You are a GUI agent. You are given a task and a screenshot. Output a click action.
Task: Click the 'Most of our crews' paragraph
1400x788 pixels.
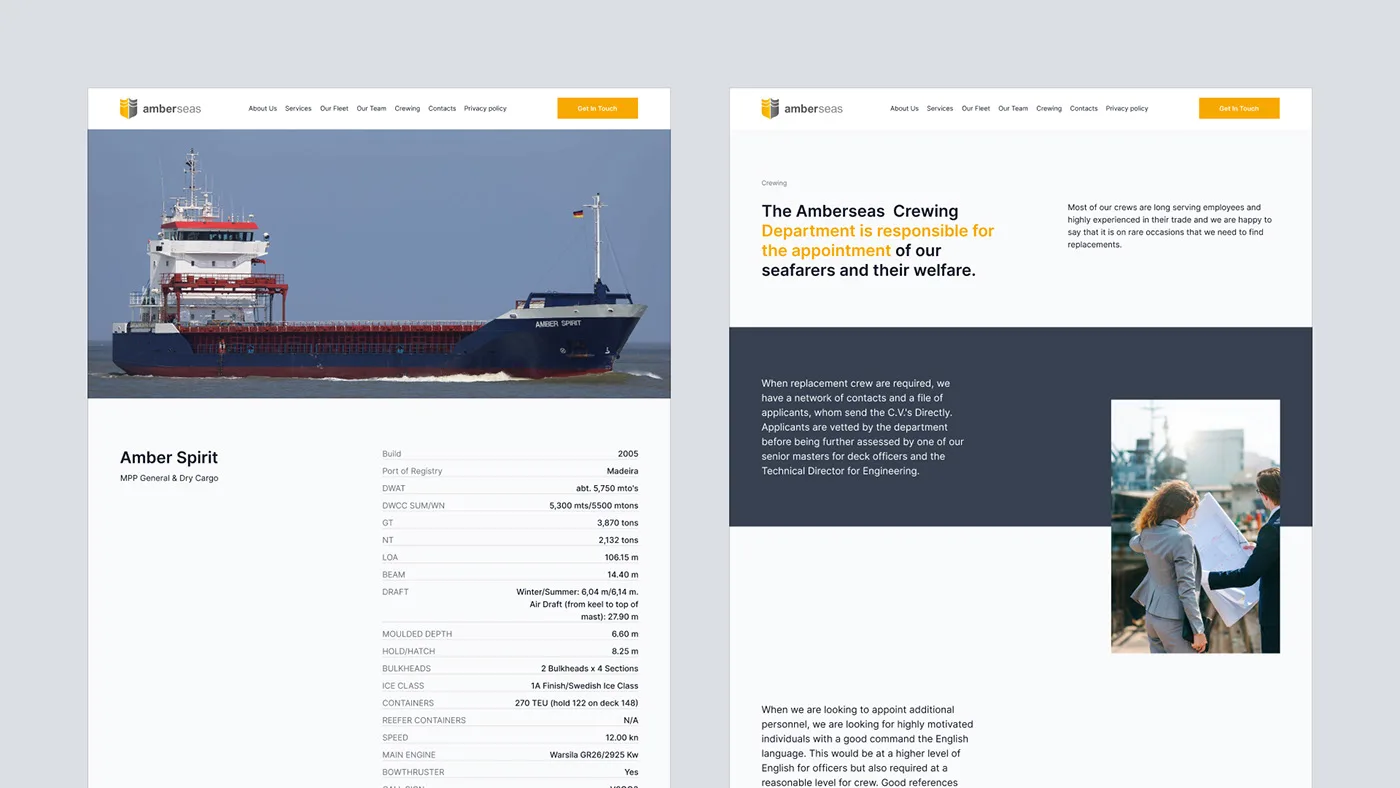pyautogui.click(x=1170, y=226)
